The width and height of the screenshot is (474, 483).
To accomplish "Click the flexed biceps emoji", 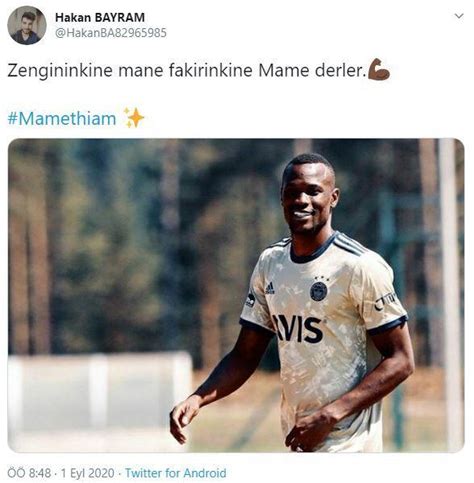I will 379,69.
